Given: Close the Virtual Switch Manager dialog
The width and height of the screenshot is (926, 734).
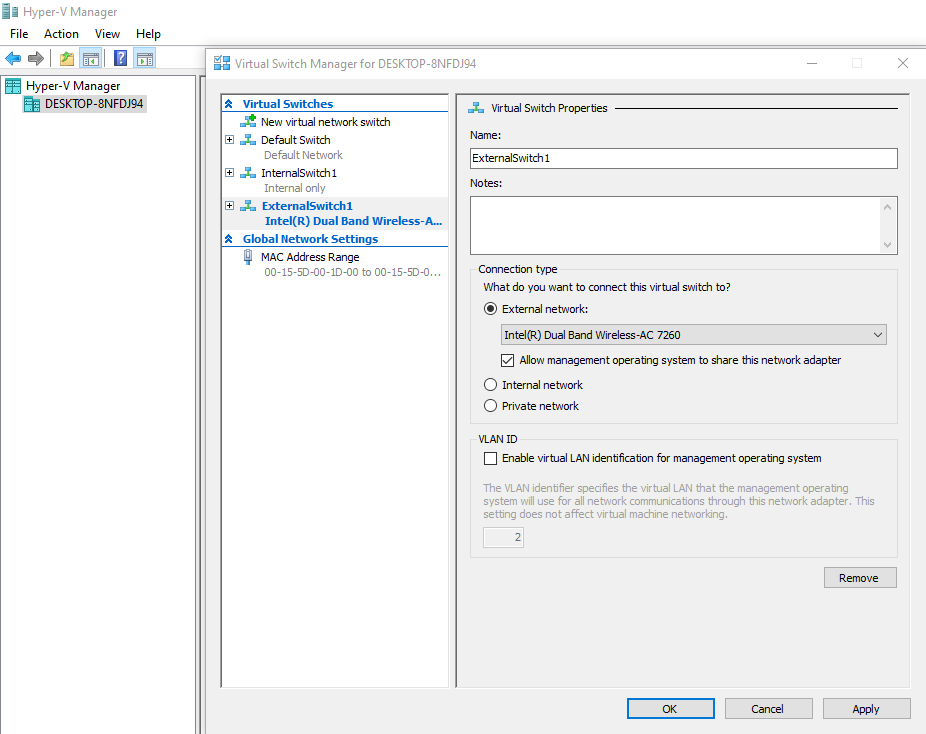Looking at the screenshot, I should tap(902, 63).
